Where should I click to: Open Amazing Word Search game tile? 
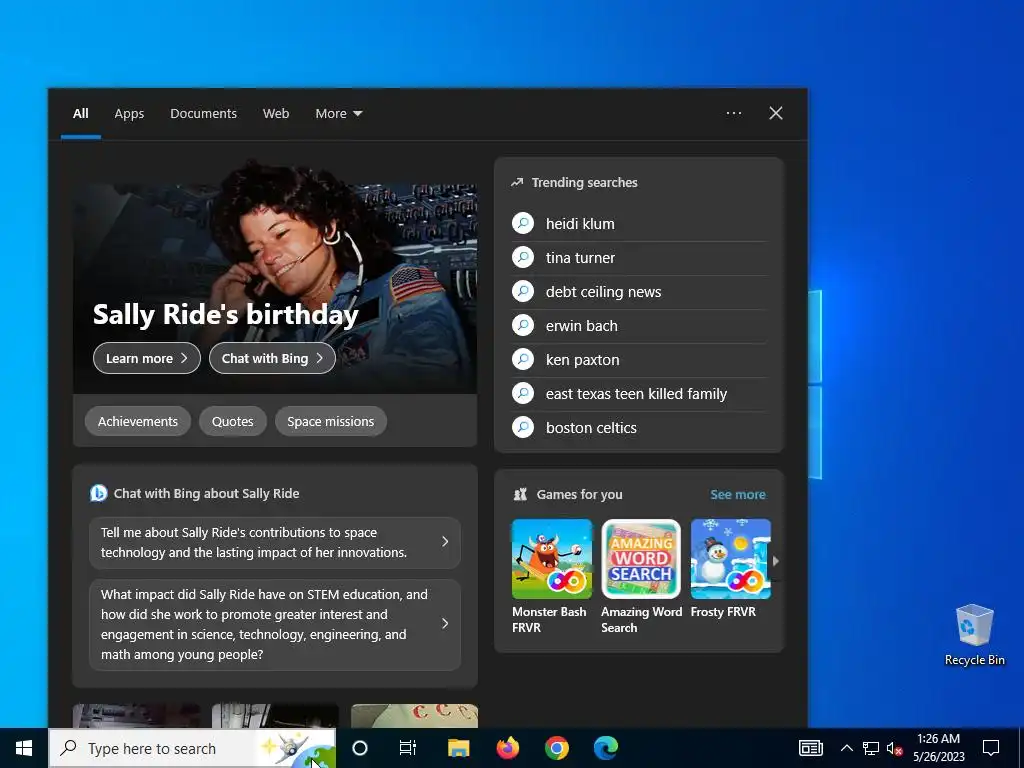641,577
